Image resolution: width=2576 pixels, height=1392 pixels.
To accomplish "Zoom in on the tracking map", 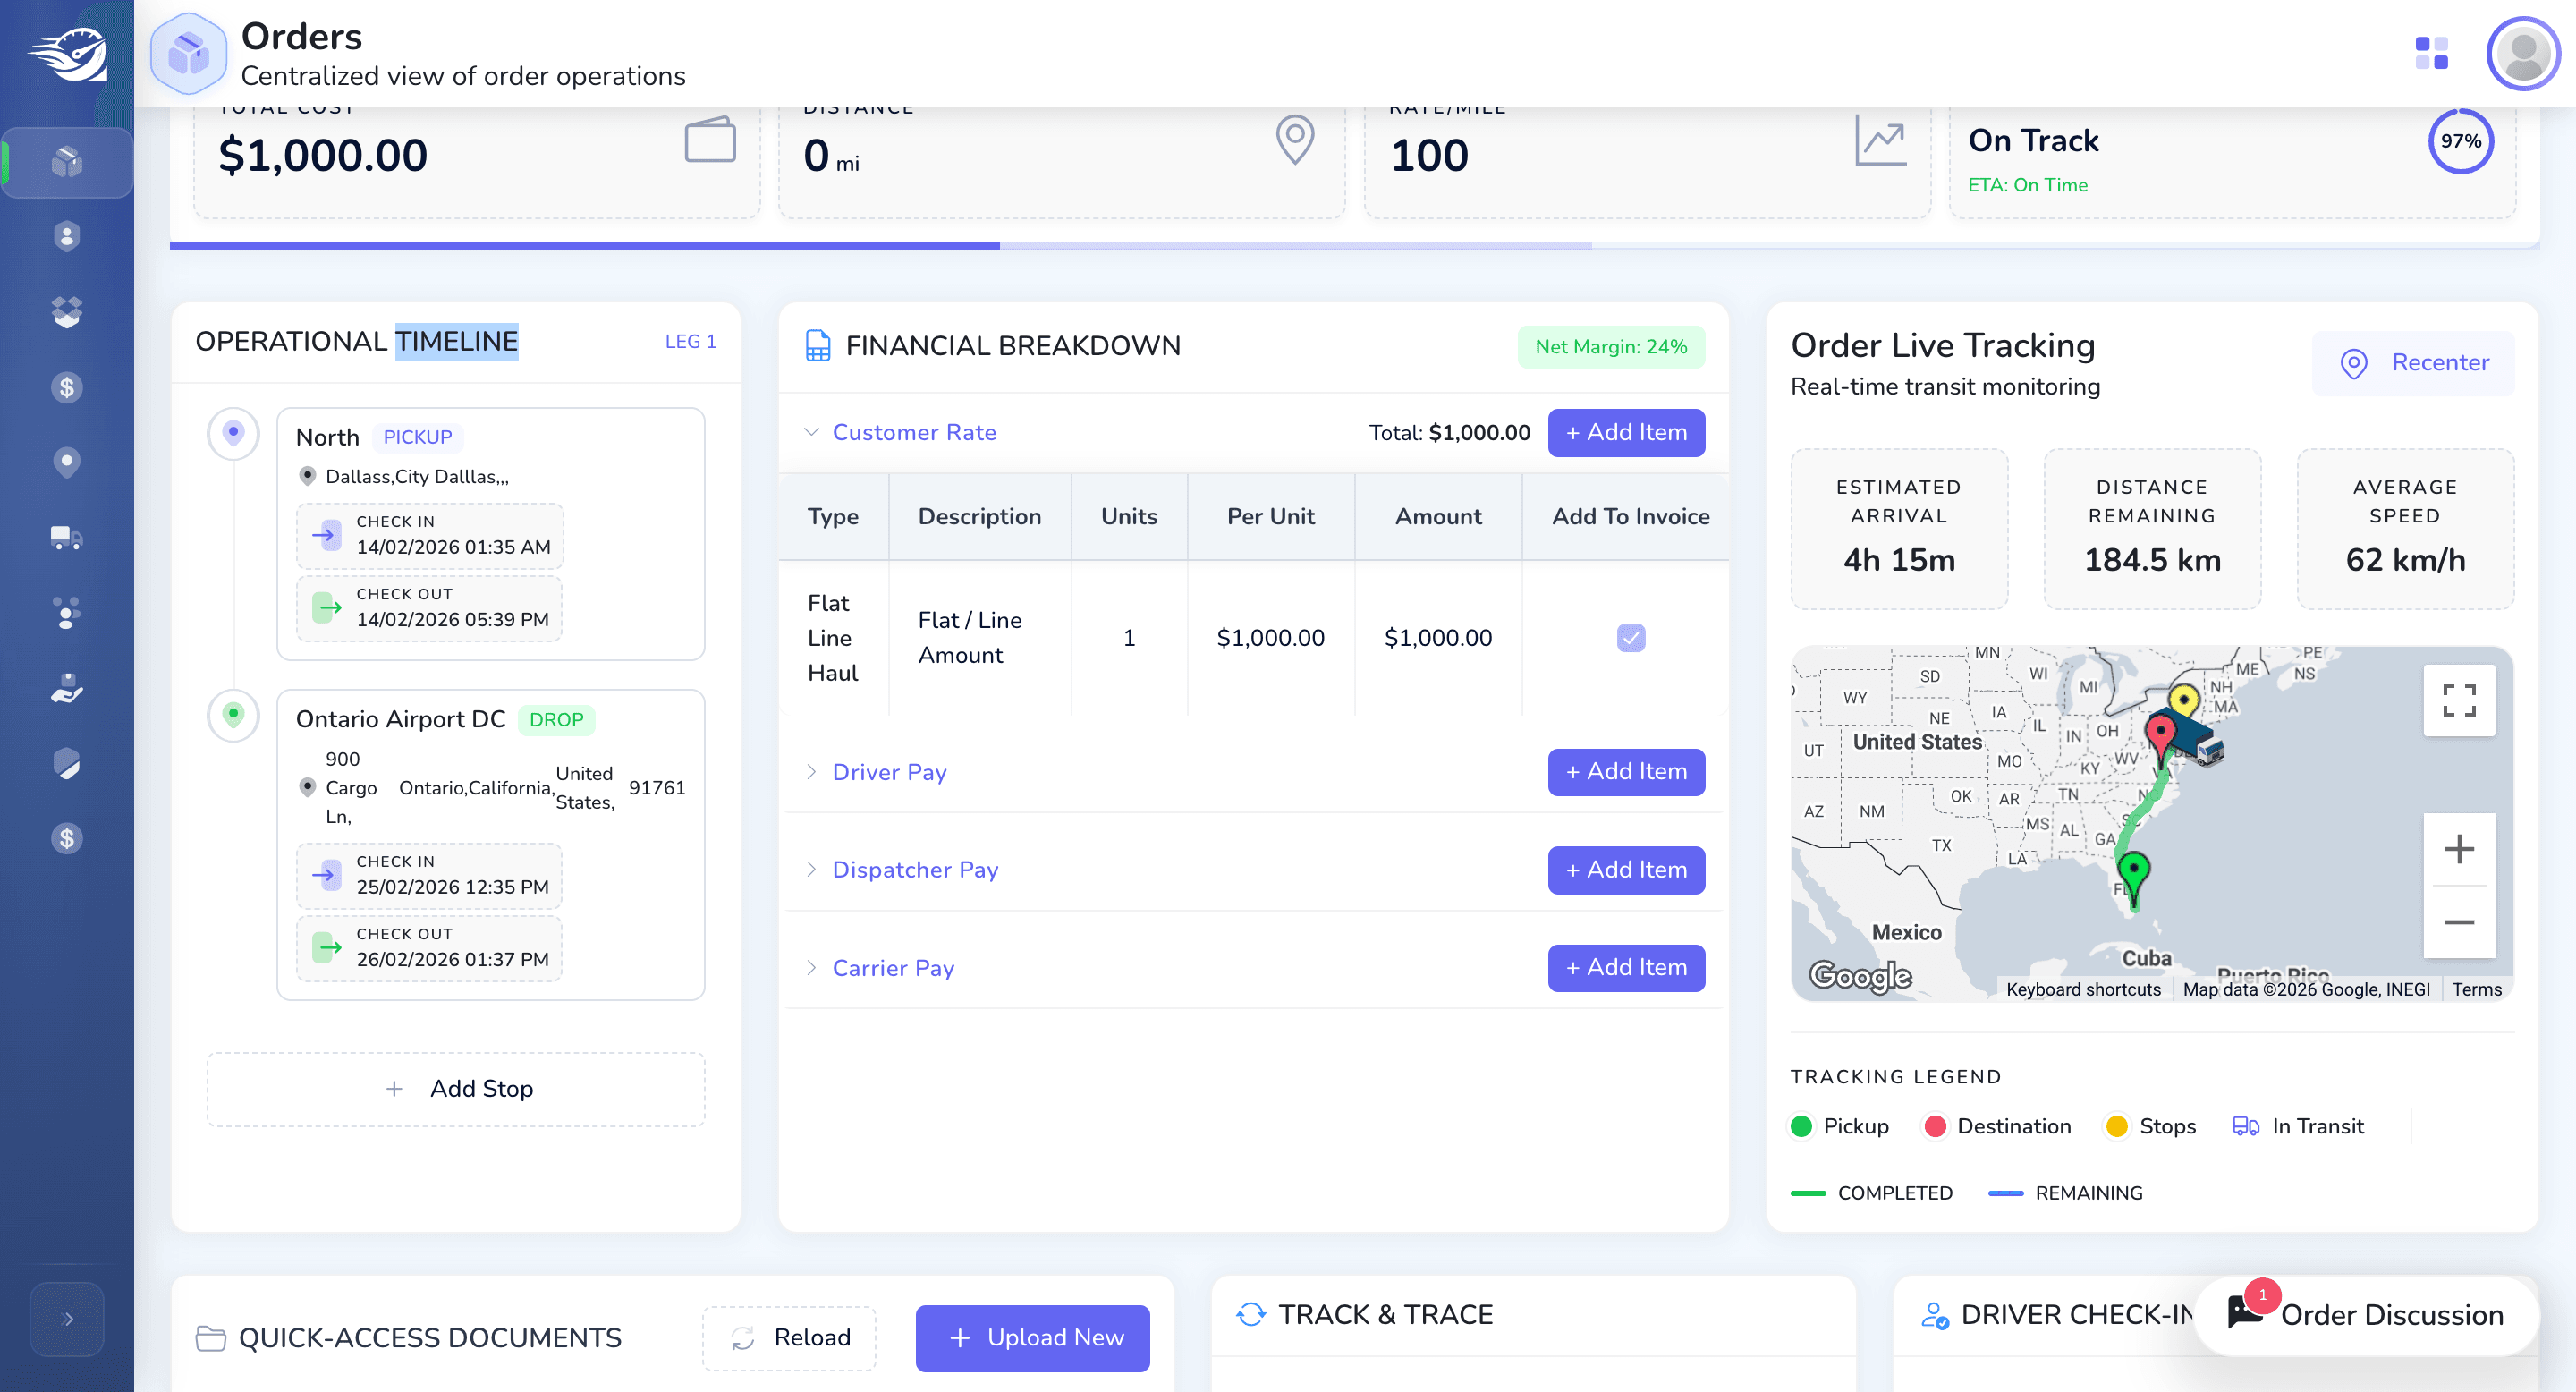I will pyautogui.click(x=2459, y=849).
